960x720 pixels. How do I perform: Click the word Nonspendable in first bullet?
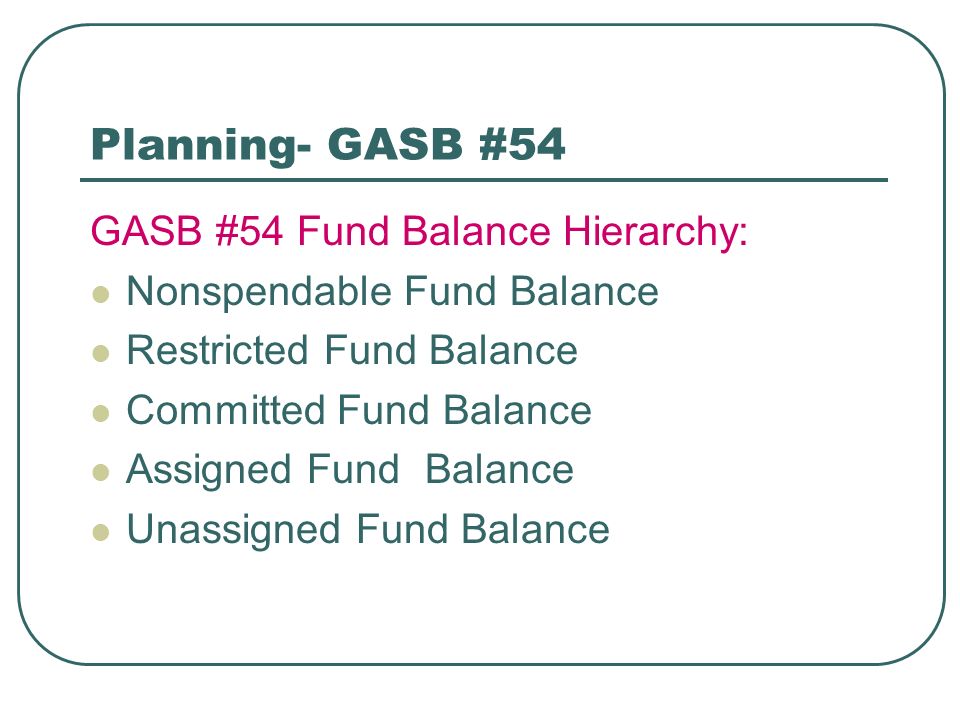pyautogui.click(x=258, y=291)
